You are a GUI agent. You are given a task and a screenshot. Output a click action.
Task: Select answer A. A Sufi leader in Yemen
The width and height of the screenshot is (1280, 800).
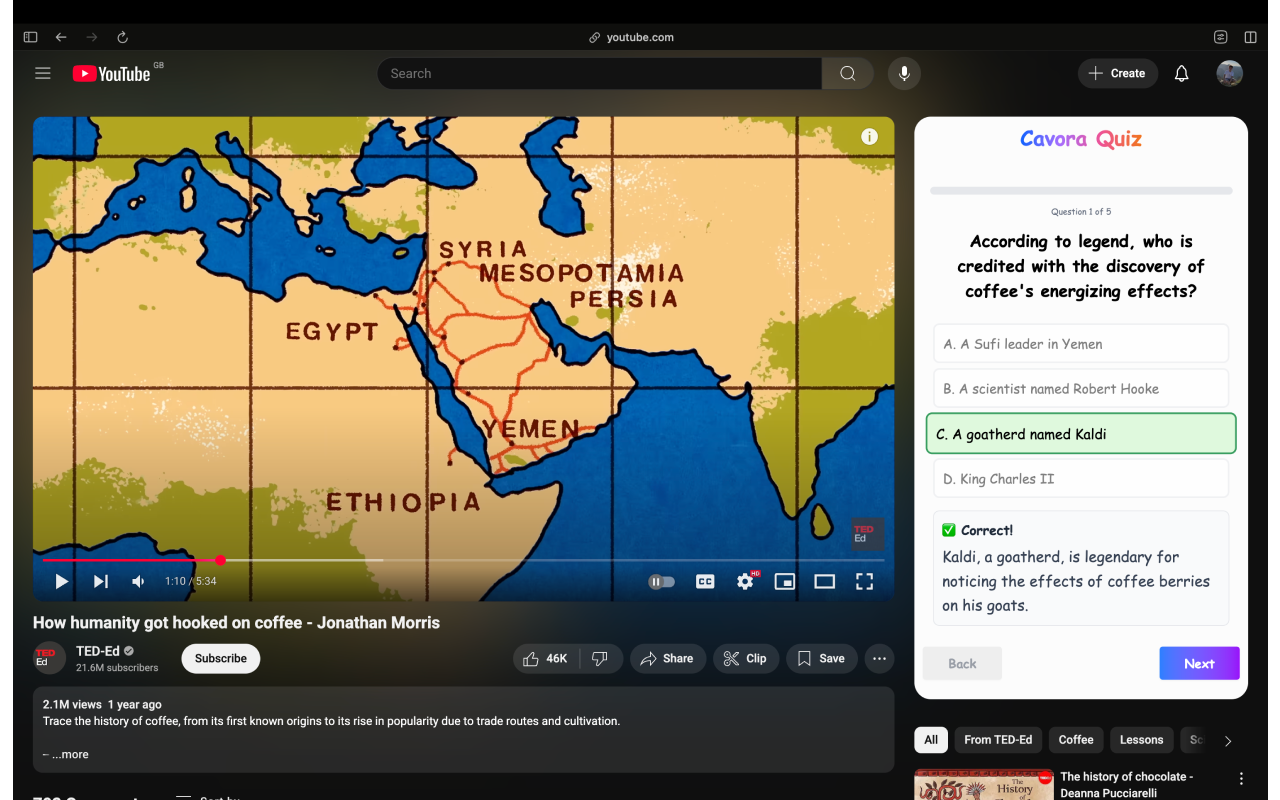(1081, 344)
